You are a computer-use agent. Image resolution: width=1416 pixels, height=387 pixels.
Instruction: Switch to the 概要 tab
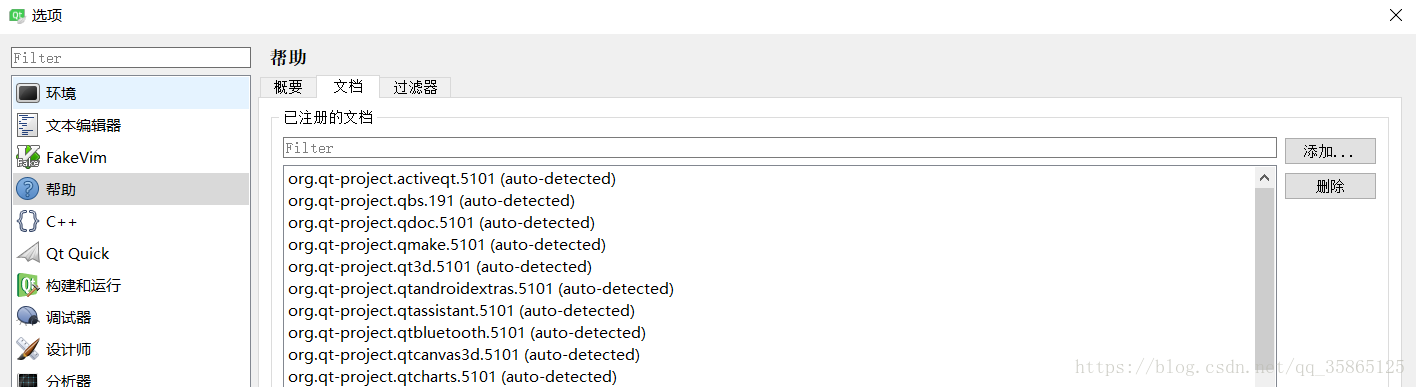(288, 87)
